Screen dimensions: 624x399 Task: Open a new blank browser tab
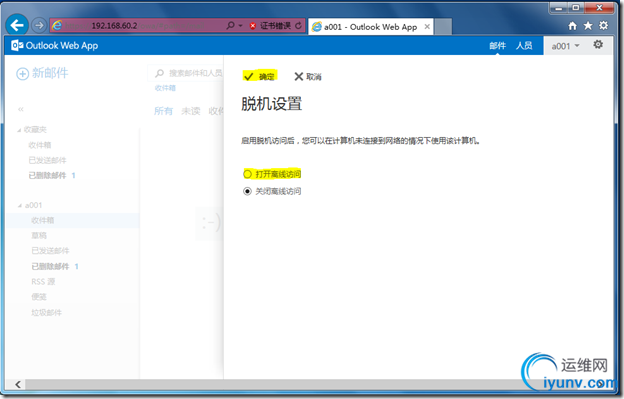pyautogui.click(x=443, y=27)
